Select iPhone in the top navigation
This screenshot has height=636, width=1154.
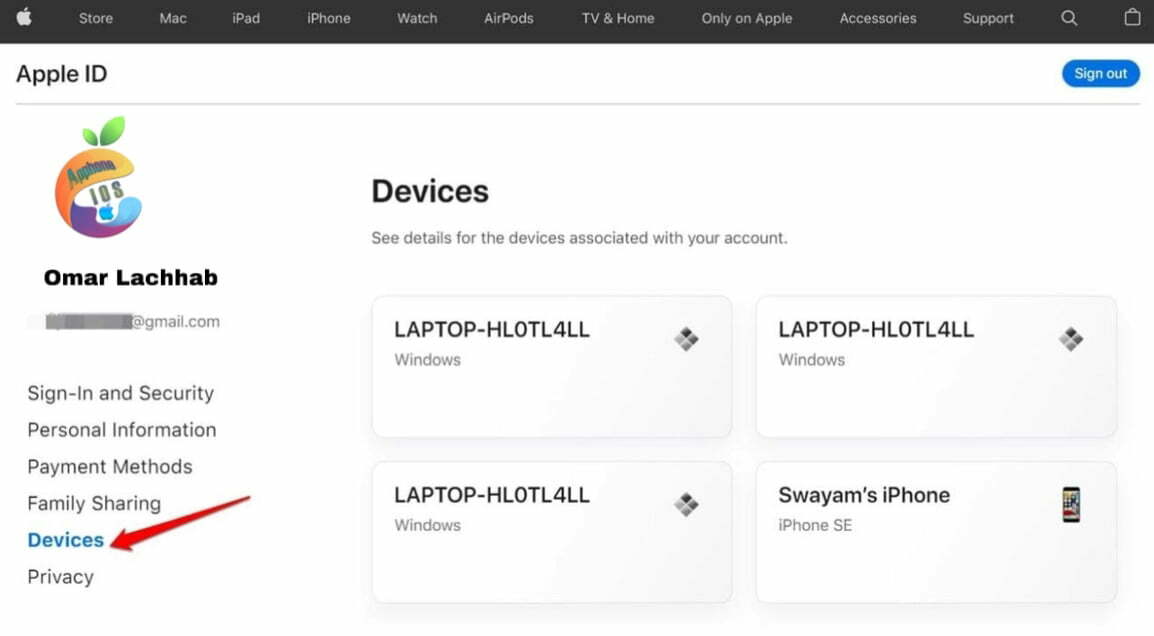pos(328,18)
